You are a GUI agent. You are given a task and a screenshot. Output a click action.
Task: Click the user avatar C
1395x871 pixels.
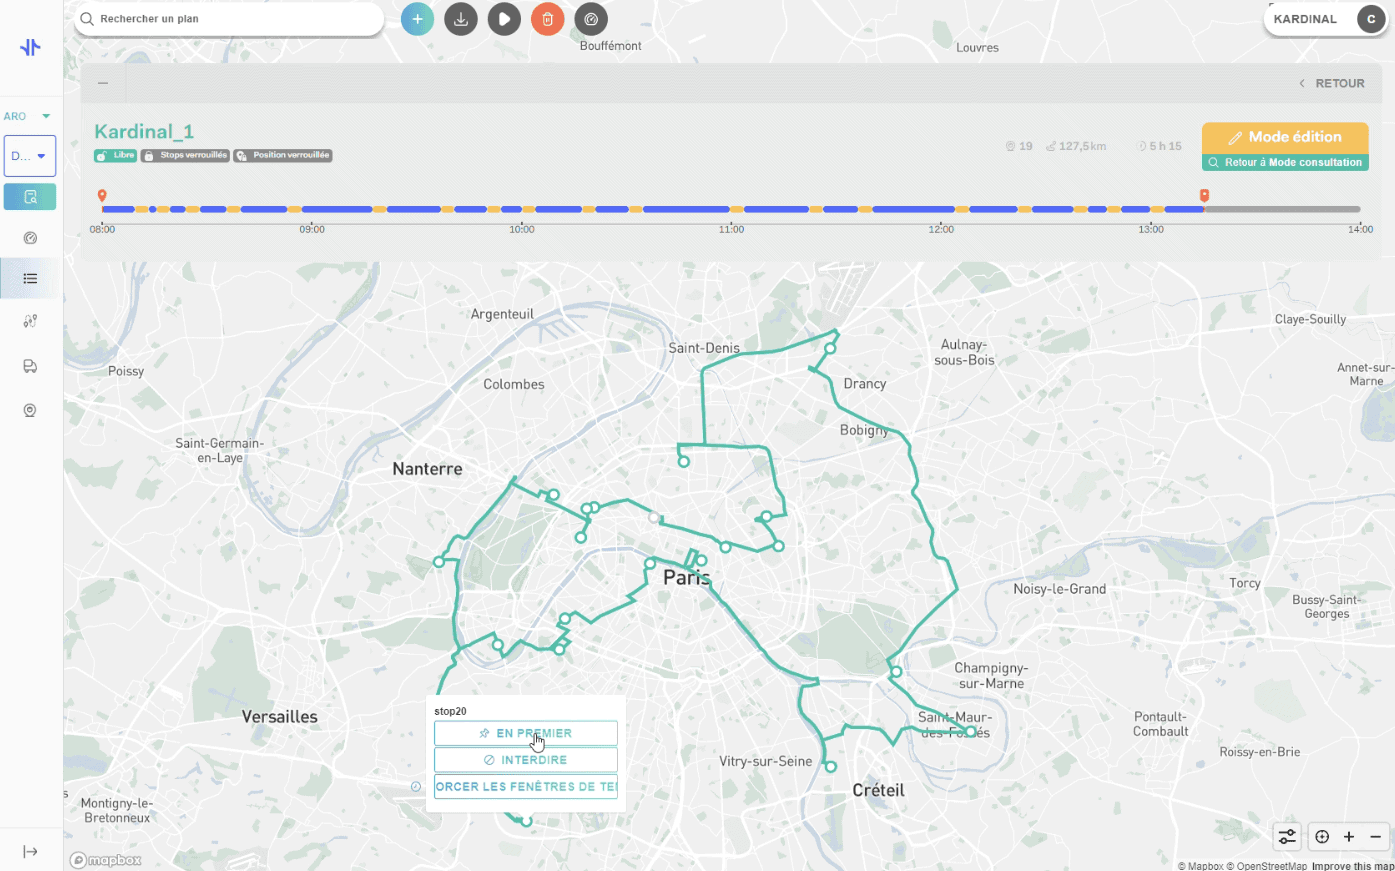click(1371, 19)
